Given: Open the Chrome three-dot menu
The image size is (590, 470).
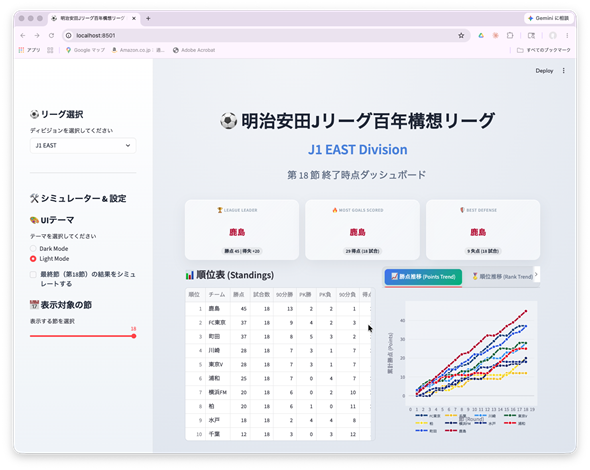Looking at the screenshot, I should (567, 35).
